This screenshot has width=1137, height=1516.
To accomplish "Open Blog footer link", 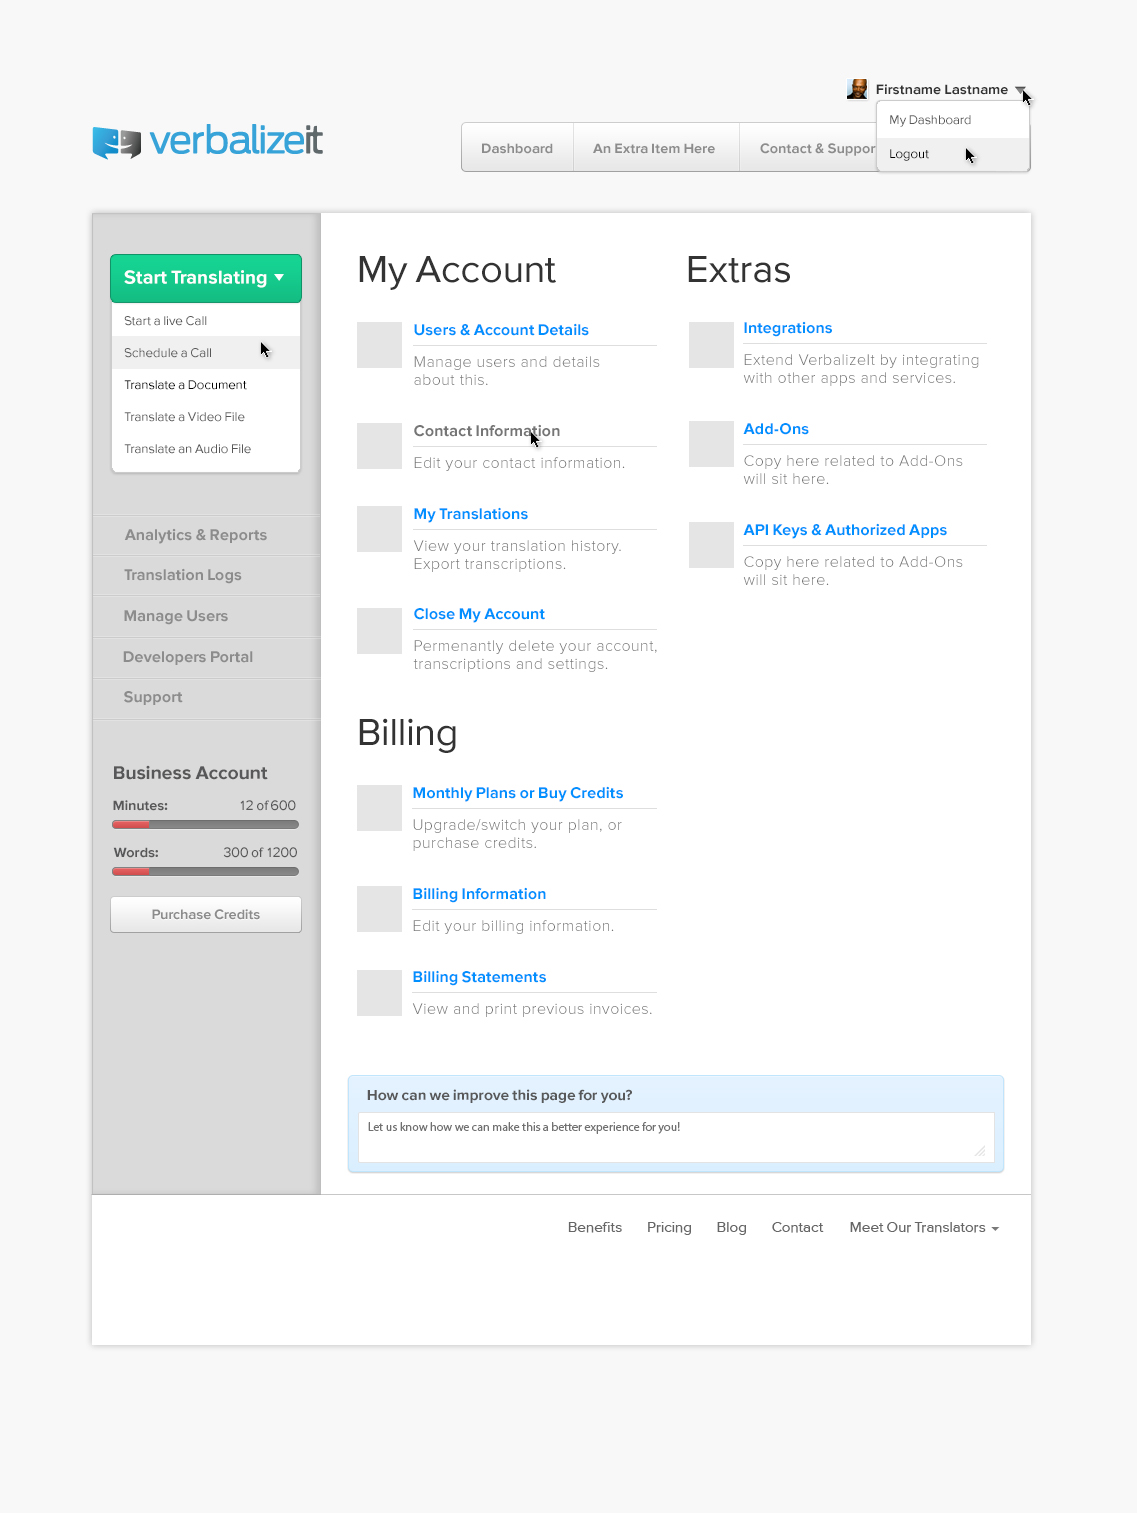I will click(x=731, y=1228).
